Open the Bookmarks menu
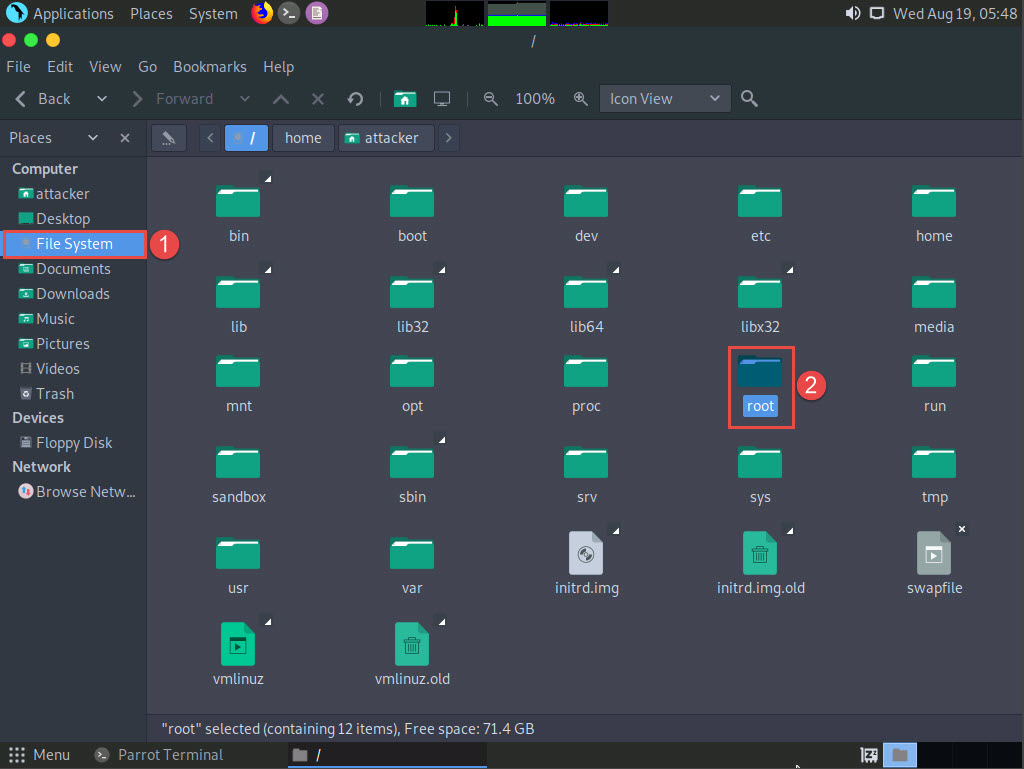Viewport: 1024px width, 769px height. point(210,67)
